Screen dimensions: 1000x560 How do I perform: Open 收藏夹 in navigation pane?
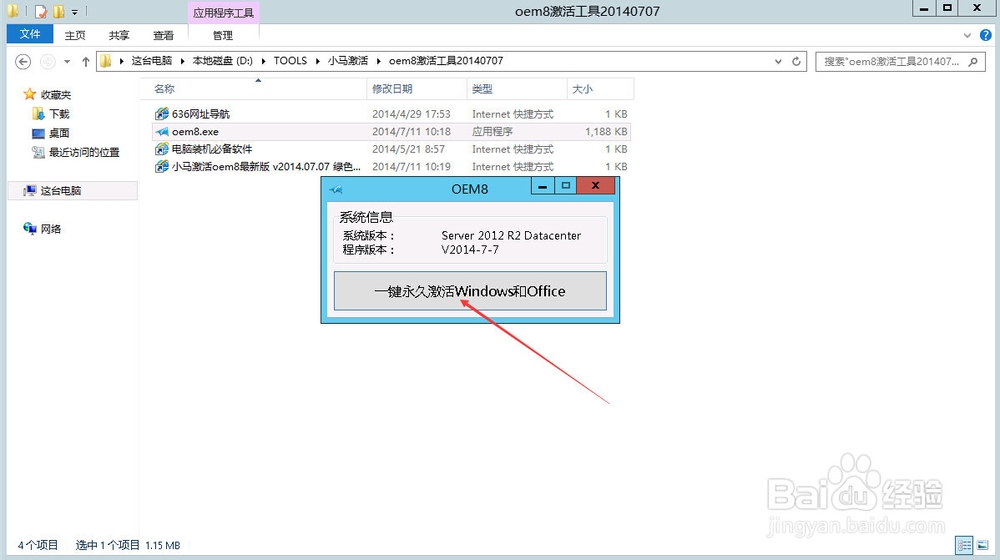coord(55,94)
